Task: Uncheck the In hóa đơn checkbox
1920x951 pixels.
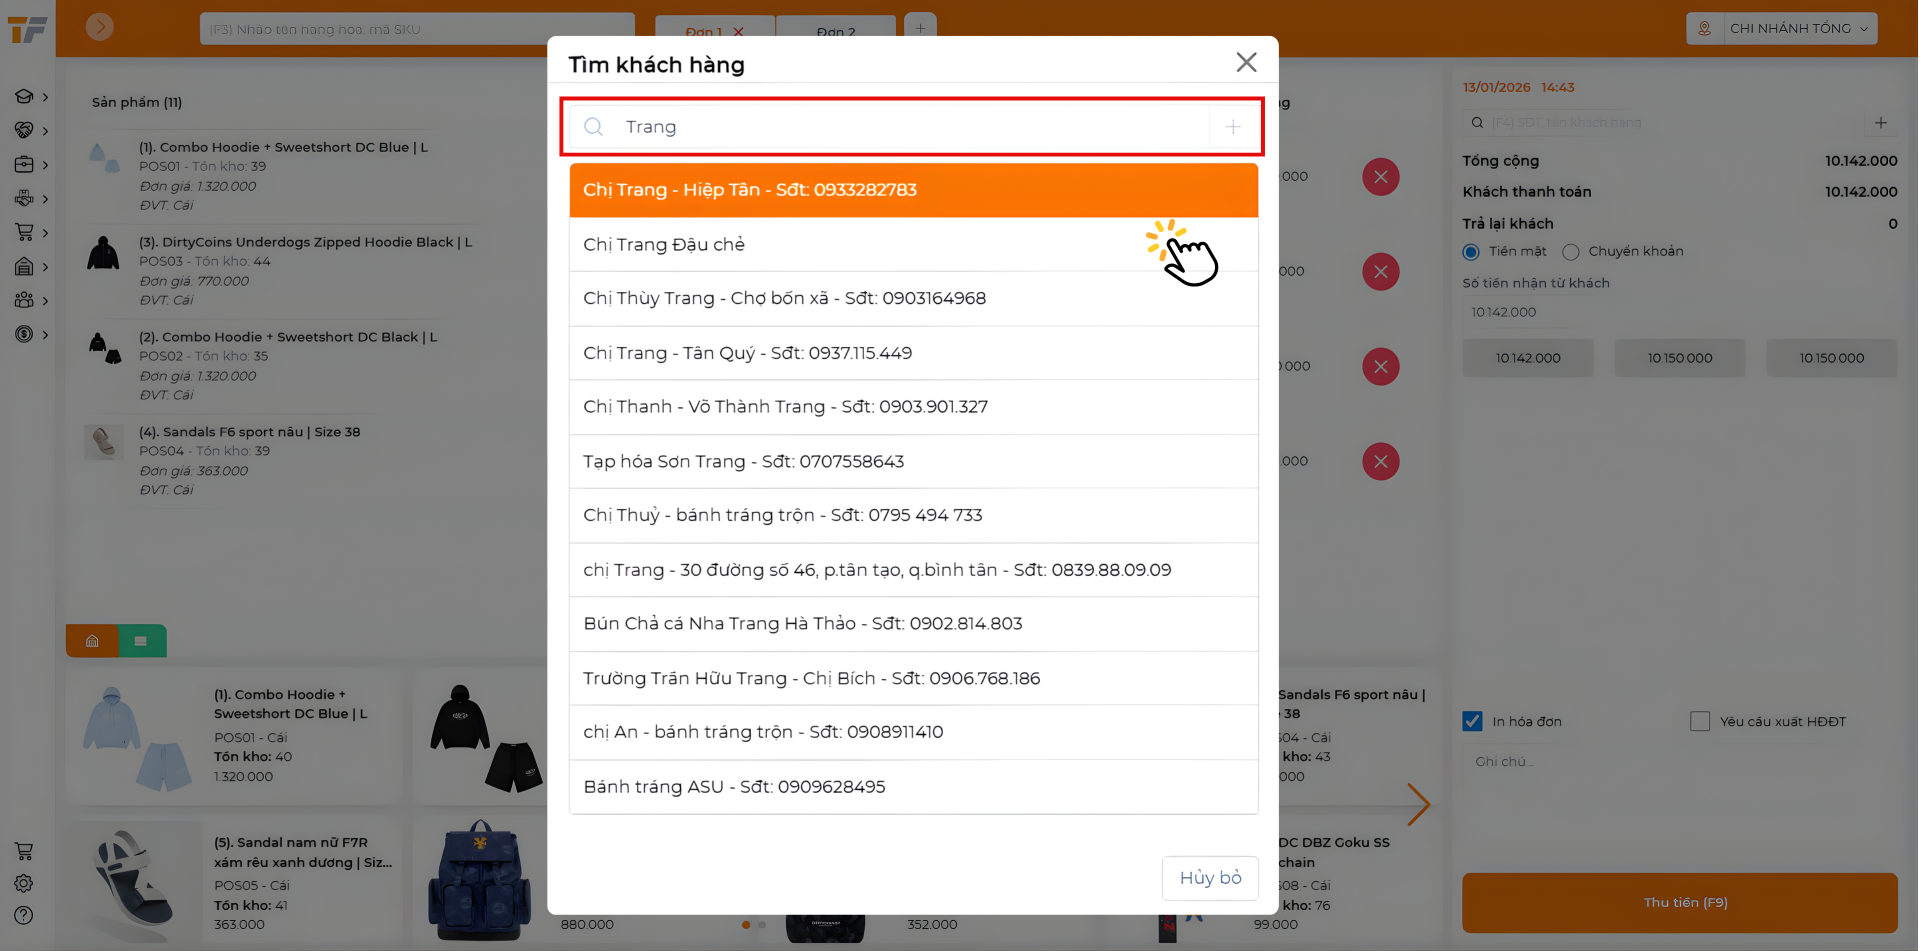Action: click(x=1472, y=721)
